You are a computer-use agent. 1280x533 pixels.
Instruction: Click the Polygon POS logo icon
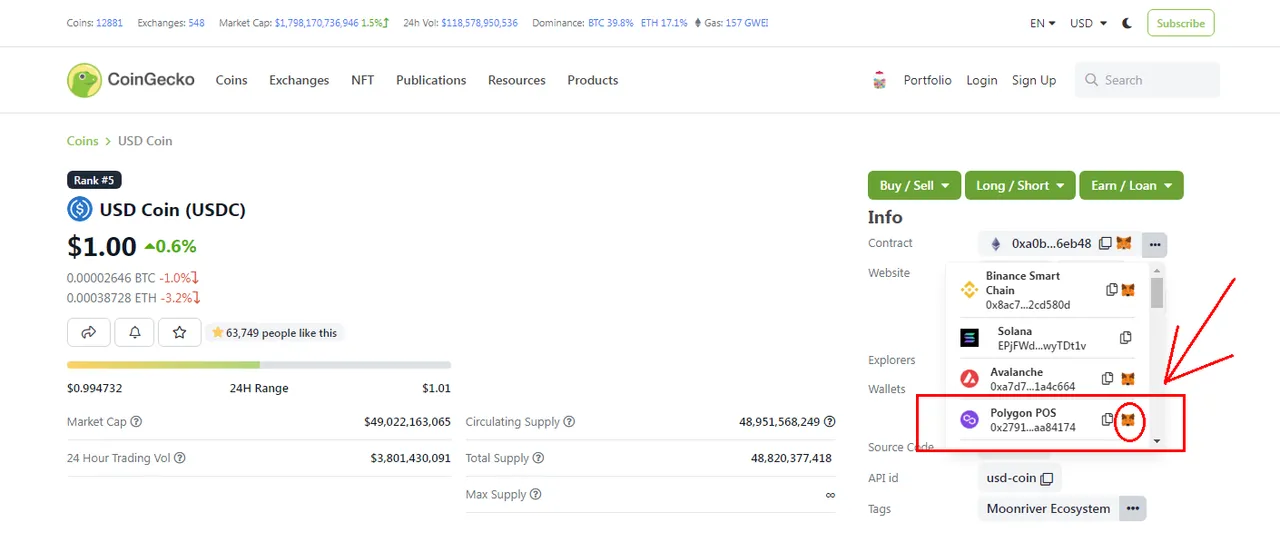tap(969, 420)
